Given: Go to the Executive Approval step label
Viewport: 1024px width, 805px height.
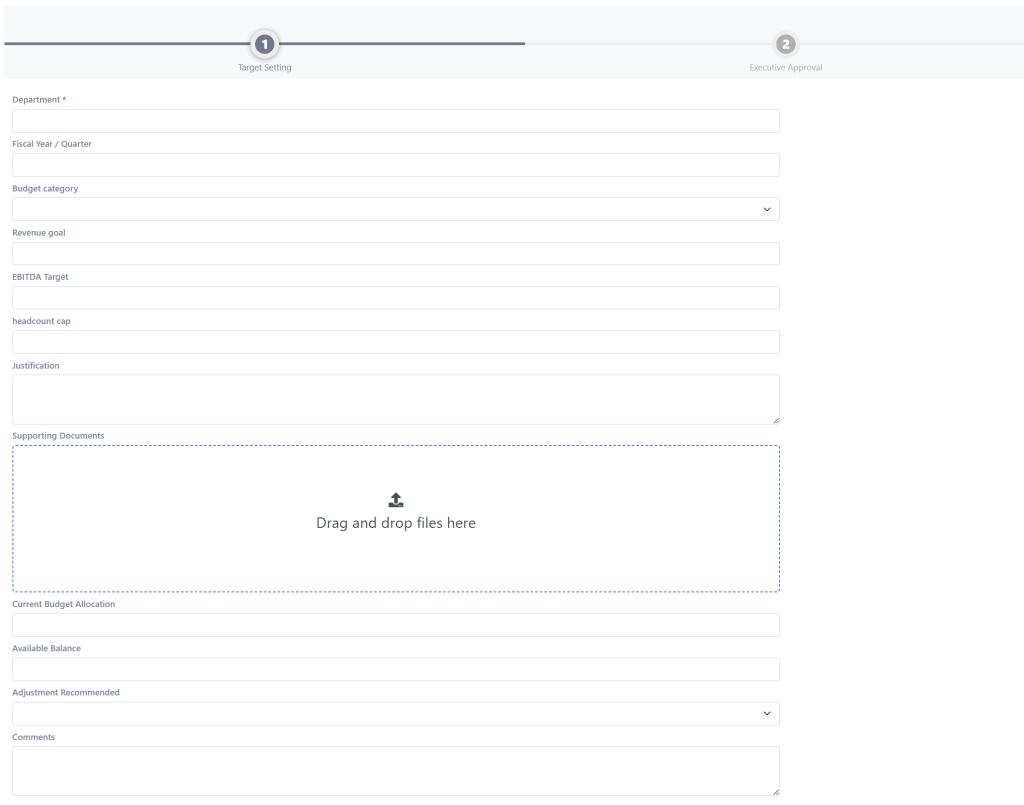Looking at the screenshot, I should [x=786, y=68].
